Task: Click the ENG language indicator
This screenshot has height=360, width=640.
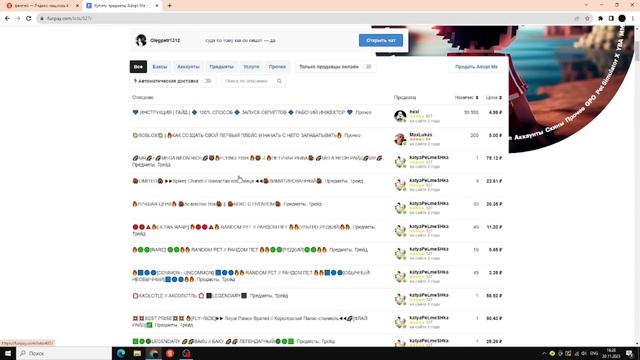Action: [594, 353]
